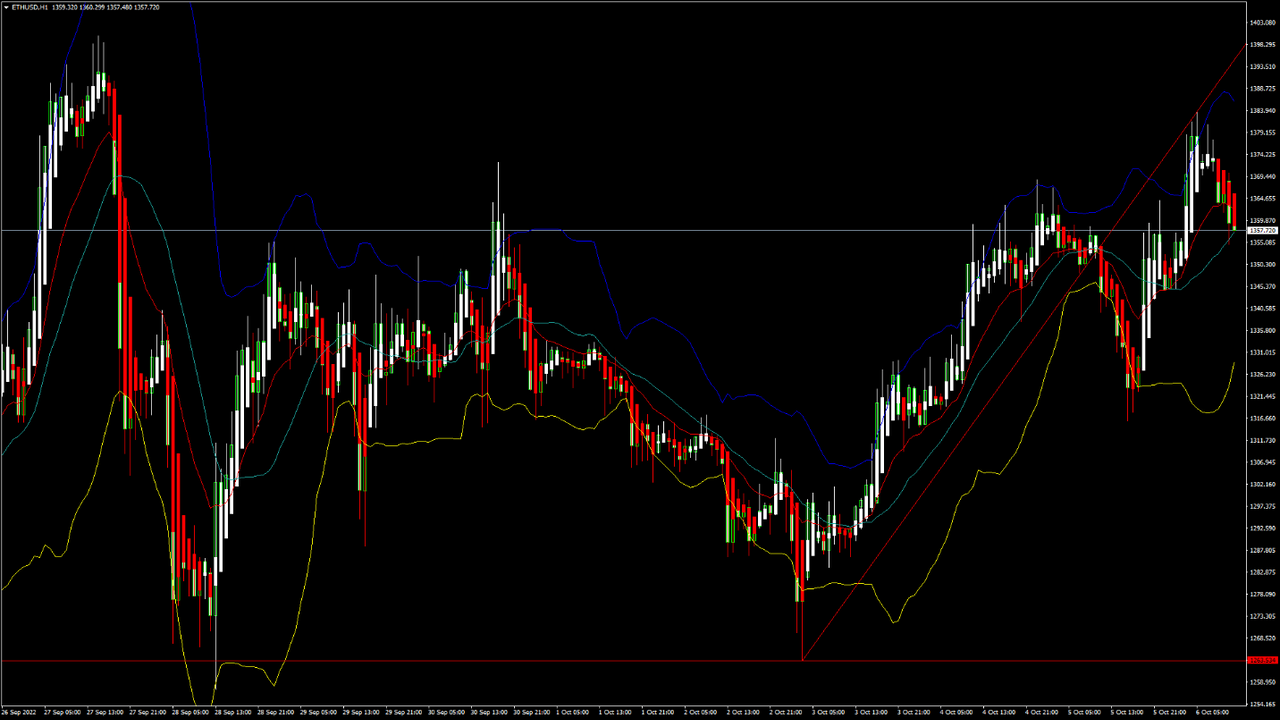Image resolution: width=1280 pixels, height=720 pixels.
Task: Click the 1 Oct 05:00 time label
Action: (571, 713)
